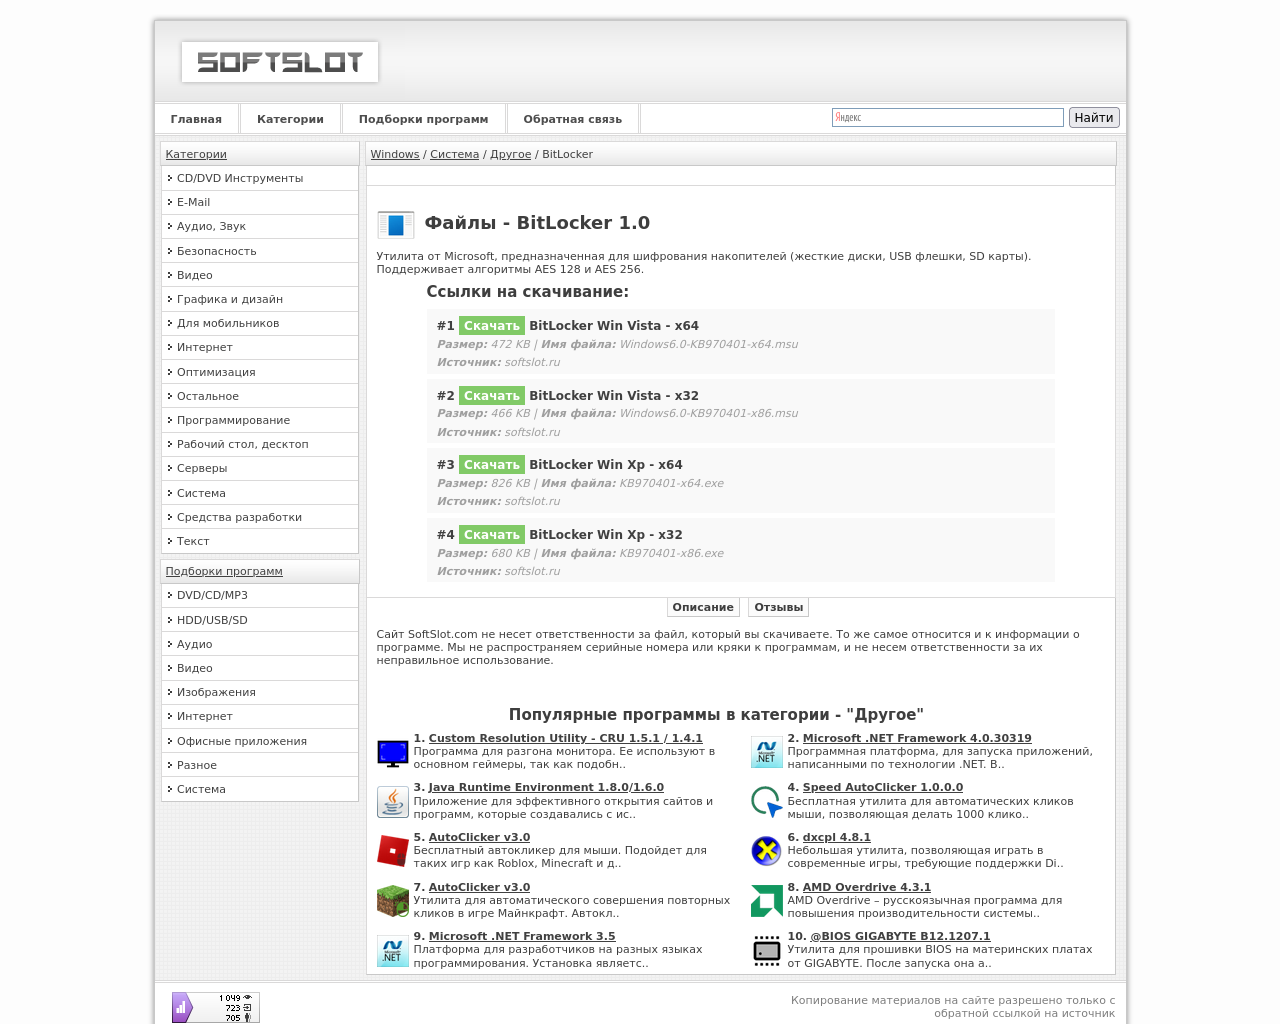Click the Найти search button

pos(1094,118)
